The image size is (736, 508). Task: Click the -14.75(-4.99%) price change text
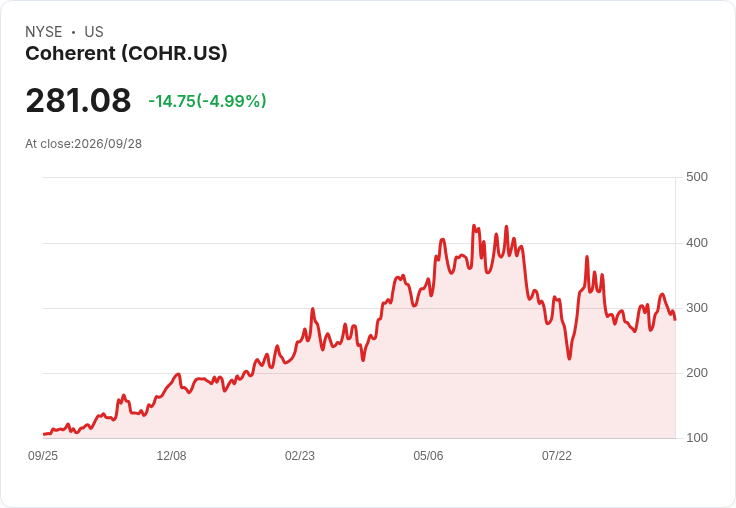[x=207, y=101]
